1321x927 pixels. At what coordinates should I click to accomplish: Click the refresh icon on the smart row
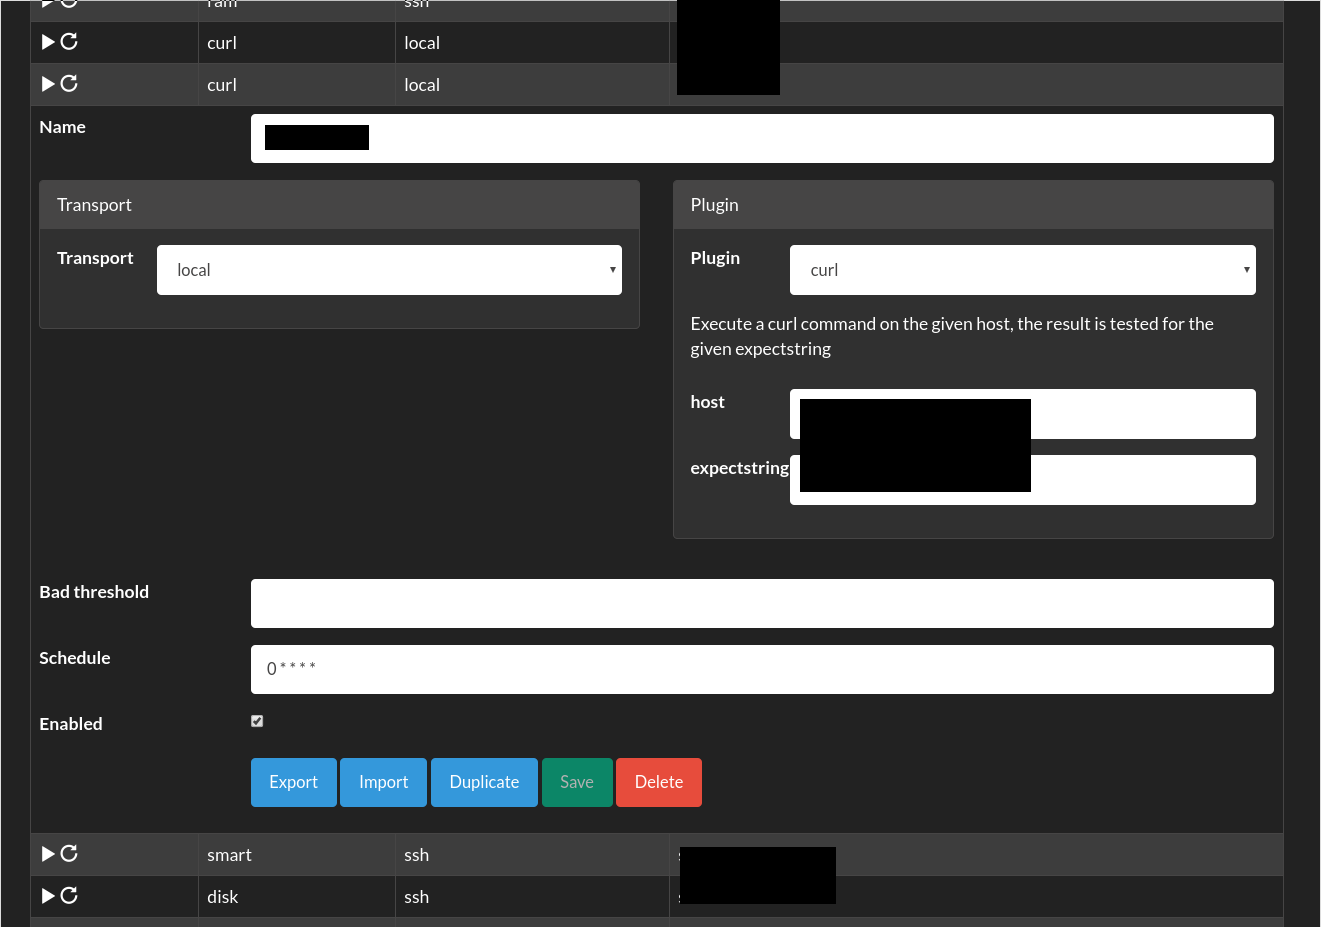pos(69,854)
